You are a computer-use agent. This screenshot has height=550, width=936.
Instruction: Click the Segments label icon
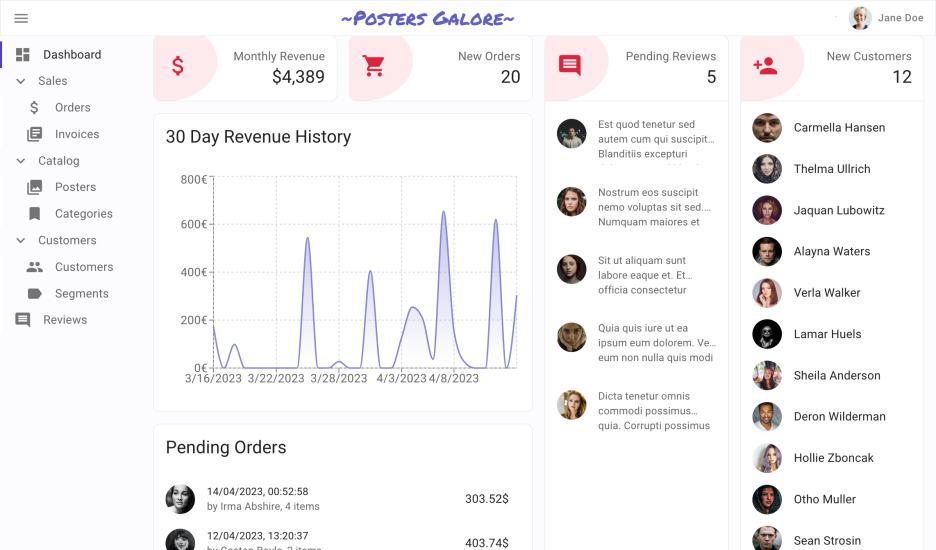point(35,294)
